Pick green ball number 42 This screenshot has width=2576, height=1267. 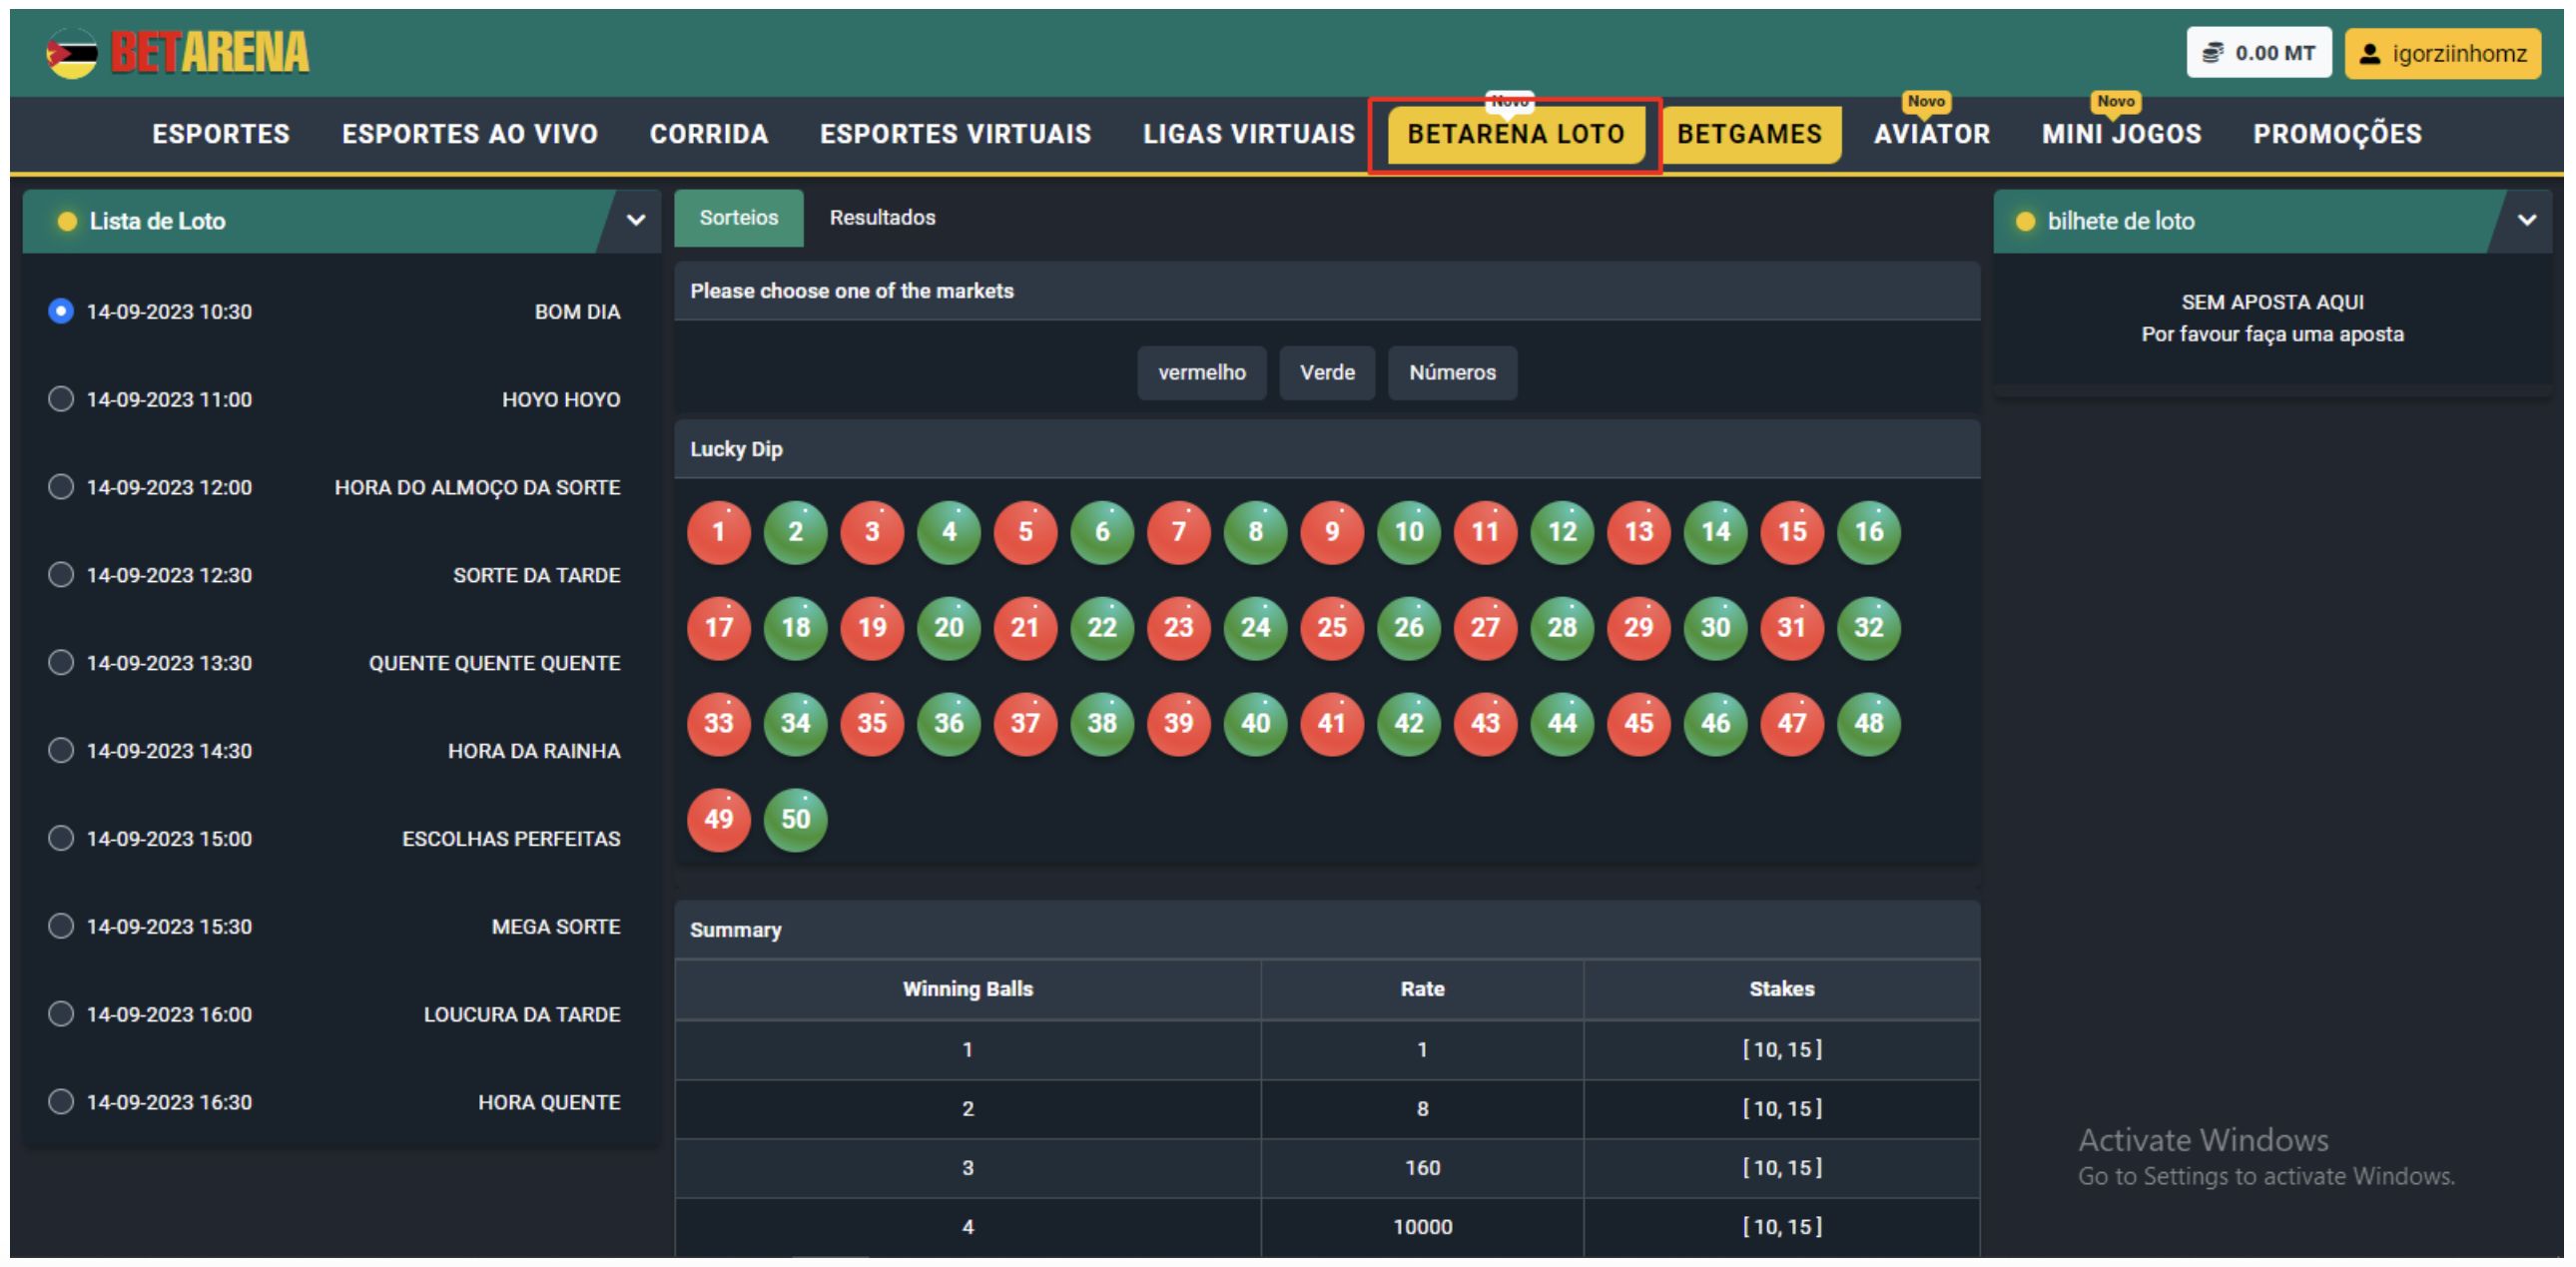pos(1409,724)
